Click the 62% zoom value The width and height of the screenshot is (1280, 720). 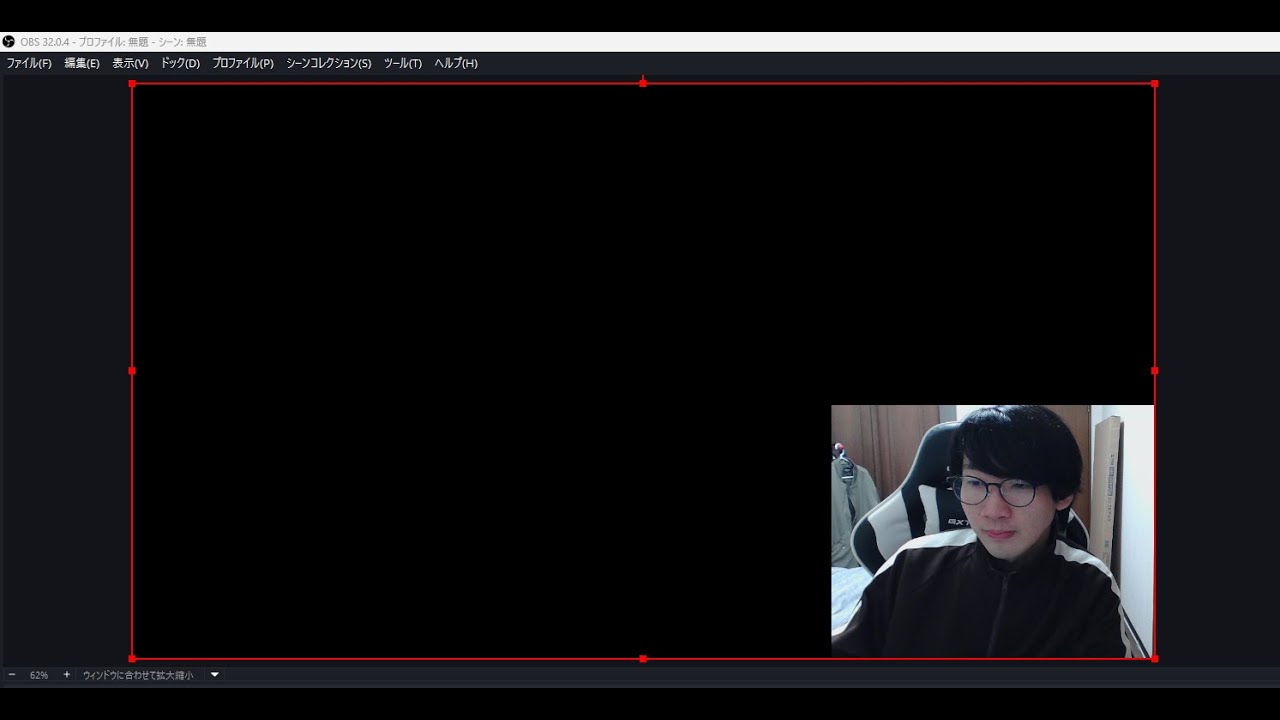click(39, 675)
